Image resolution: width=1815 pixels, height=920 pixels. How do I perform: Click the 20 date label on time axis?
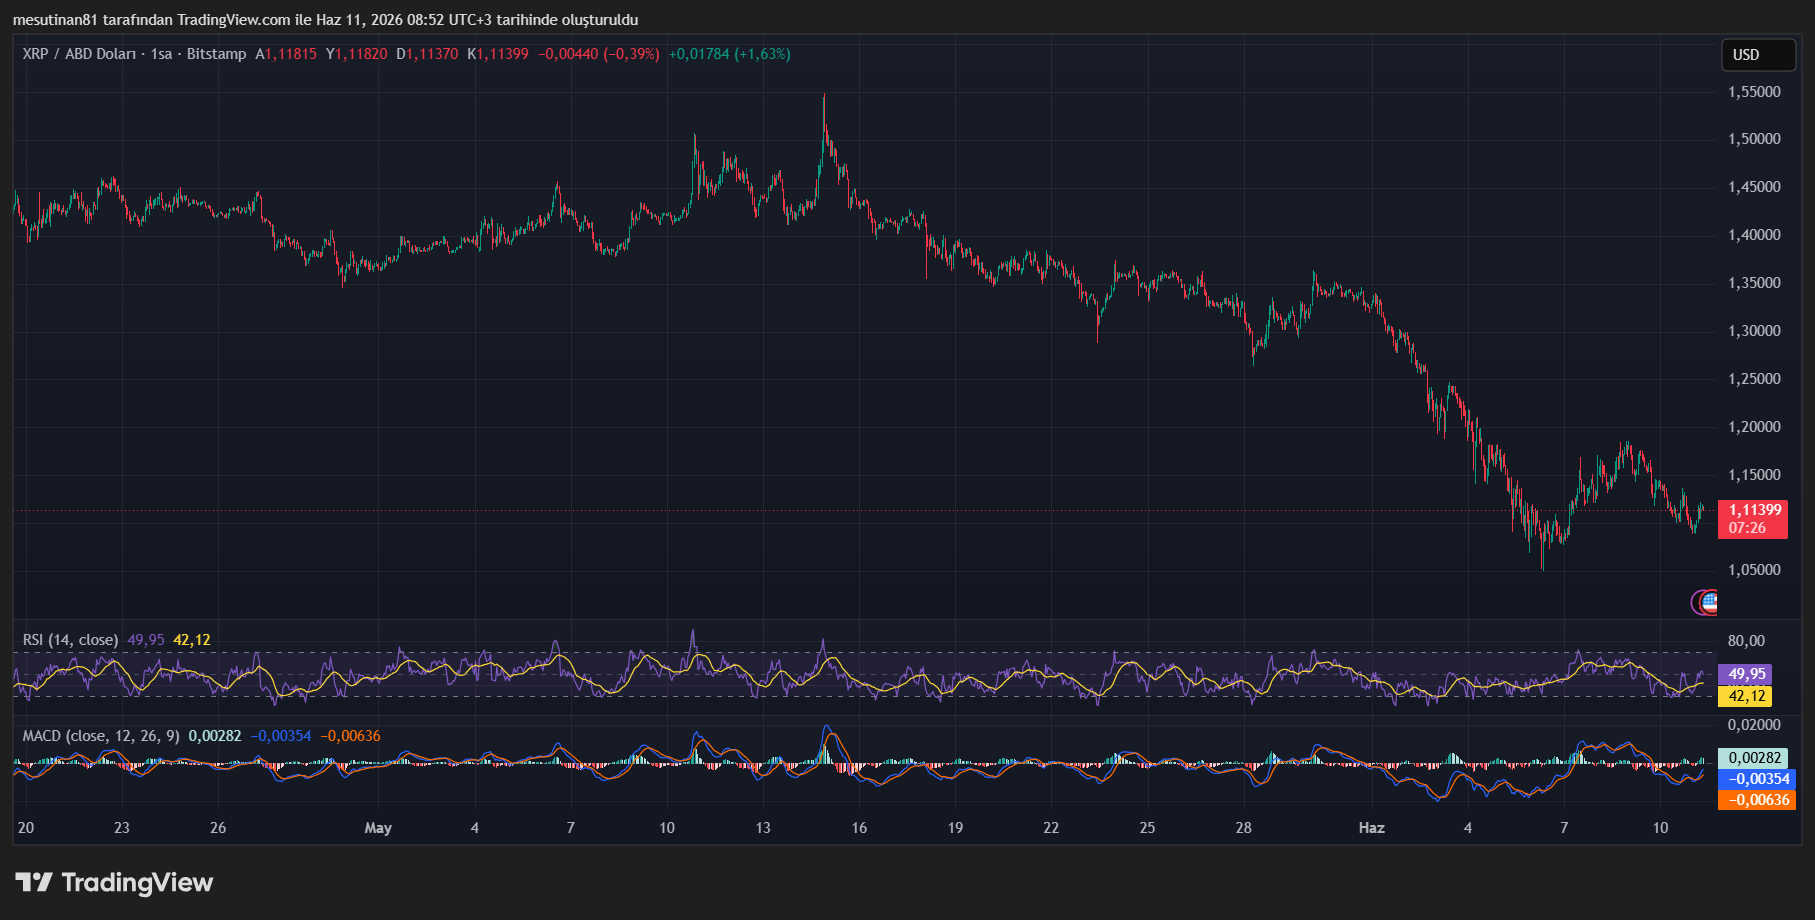coord(26,828)
